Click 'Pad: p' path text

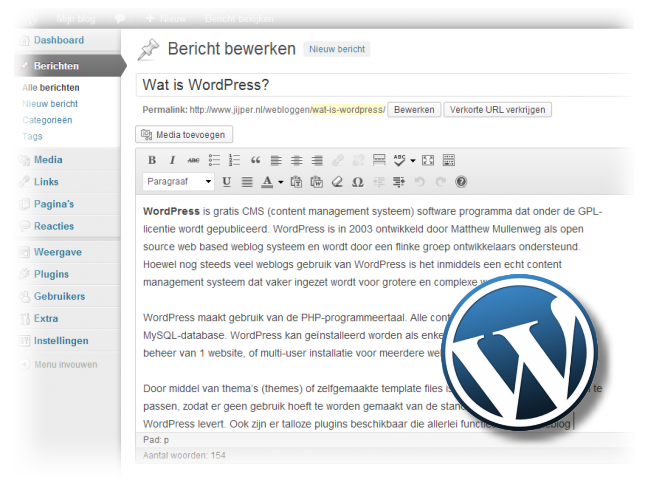(x=156, y=440)
